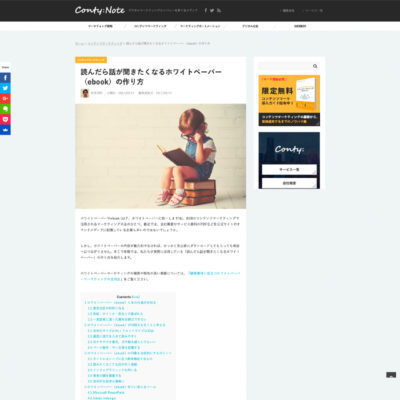Click the blue crown icon below Pocket
This screenshot has width=400, height=400.
(5, 130)
